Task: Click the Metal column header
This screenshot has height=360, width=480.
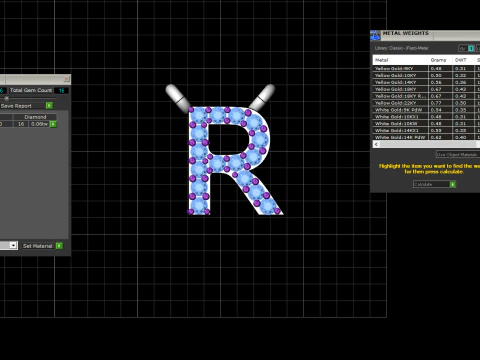Action: tap(400, 60)
